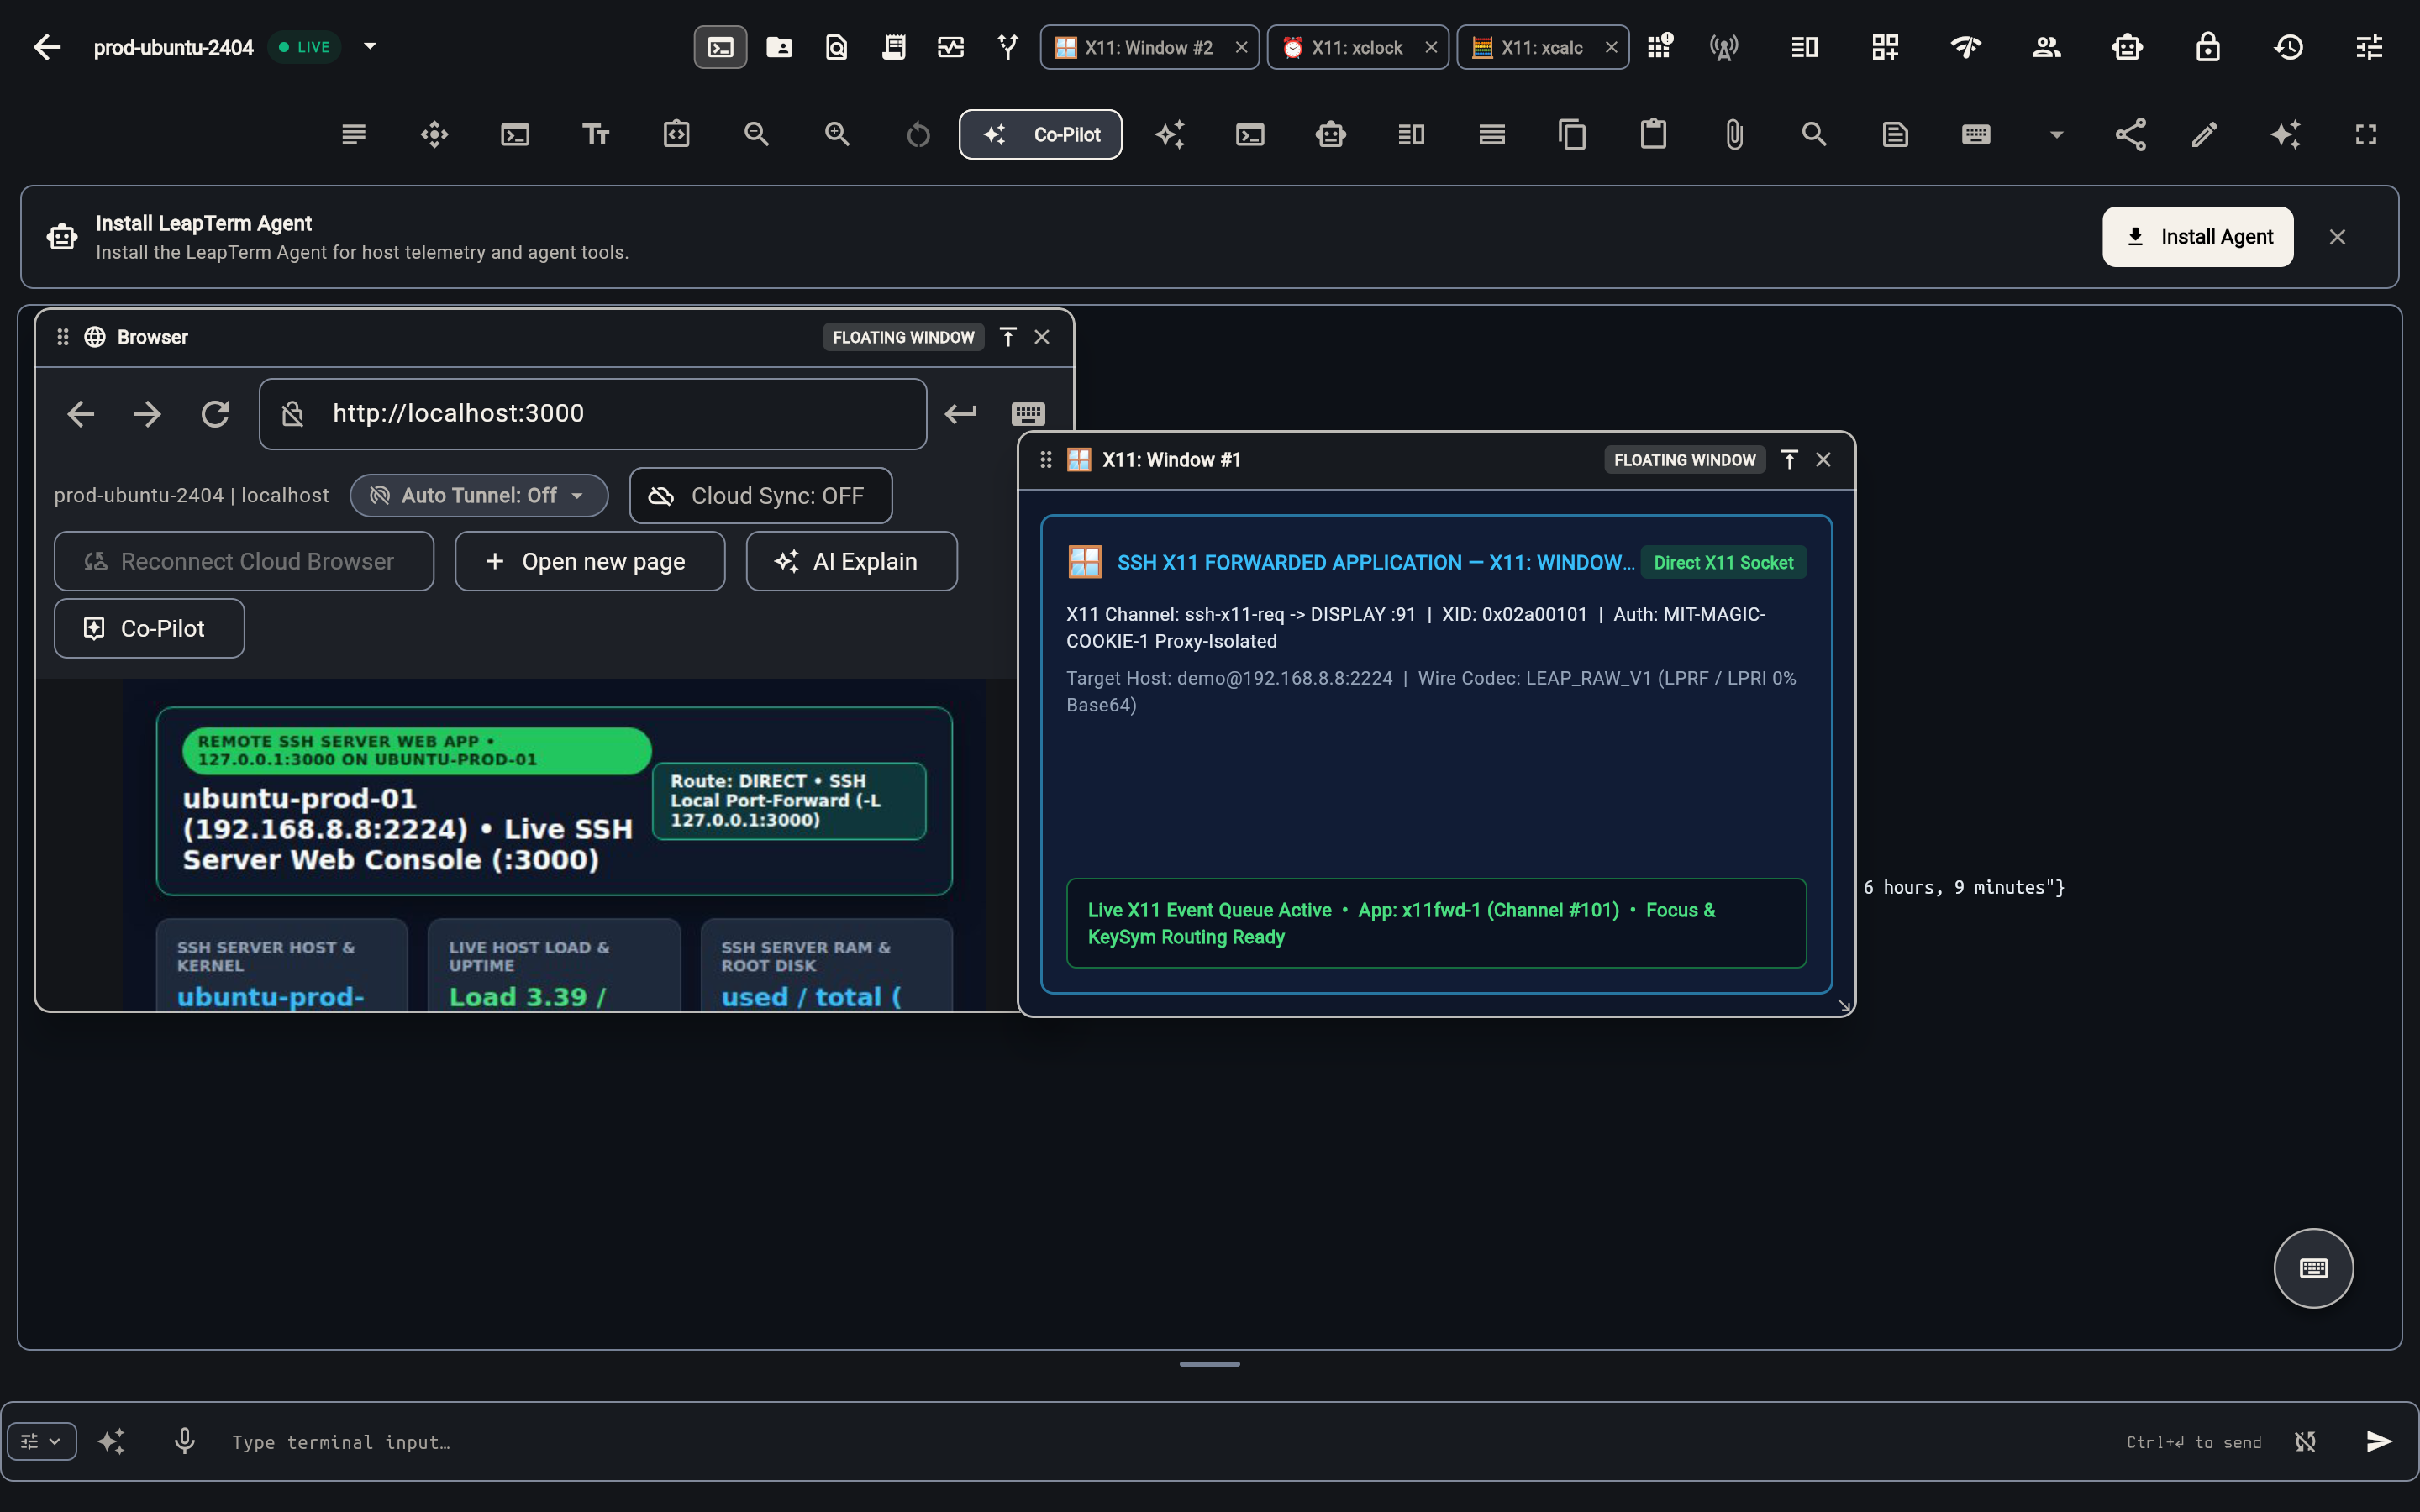2420x1512 pixels.
Task: Toggle the browser on-screen keyboard icon
Action: (x=1028, y=414)
